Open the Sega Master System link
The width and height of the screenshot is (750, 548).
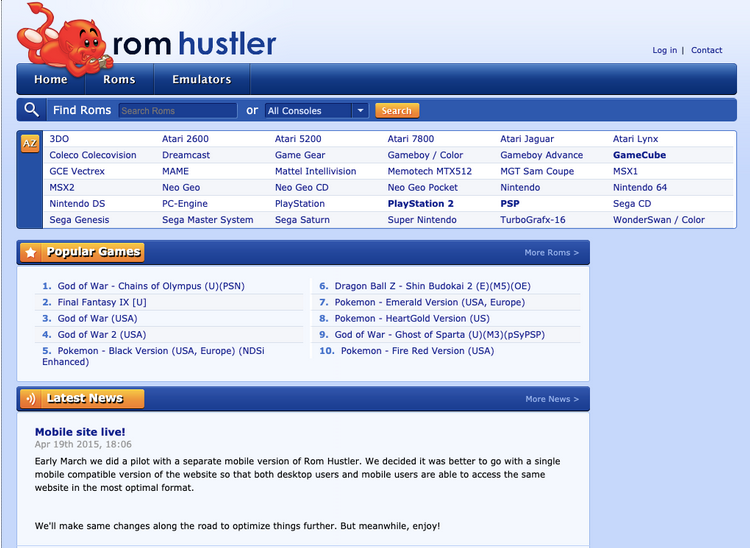[208, 220]
